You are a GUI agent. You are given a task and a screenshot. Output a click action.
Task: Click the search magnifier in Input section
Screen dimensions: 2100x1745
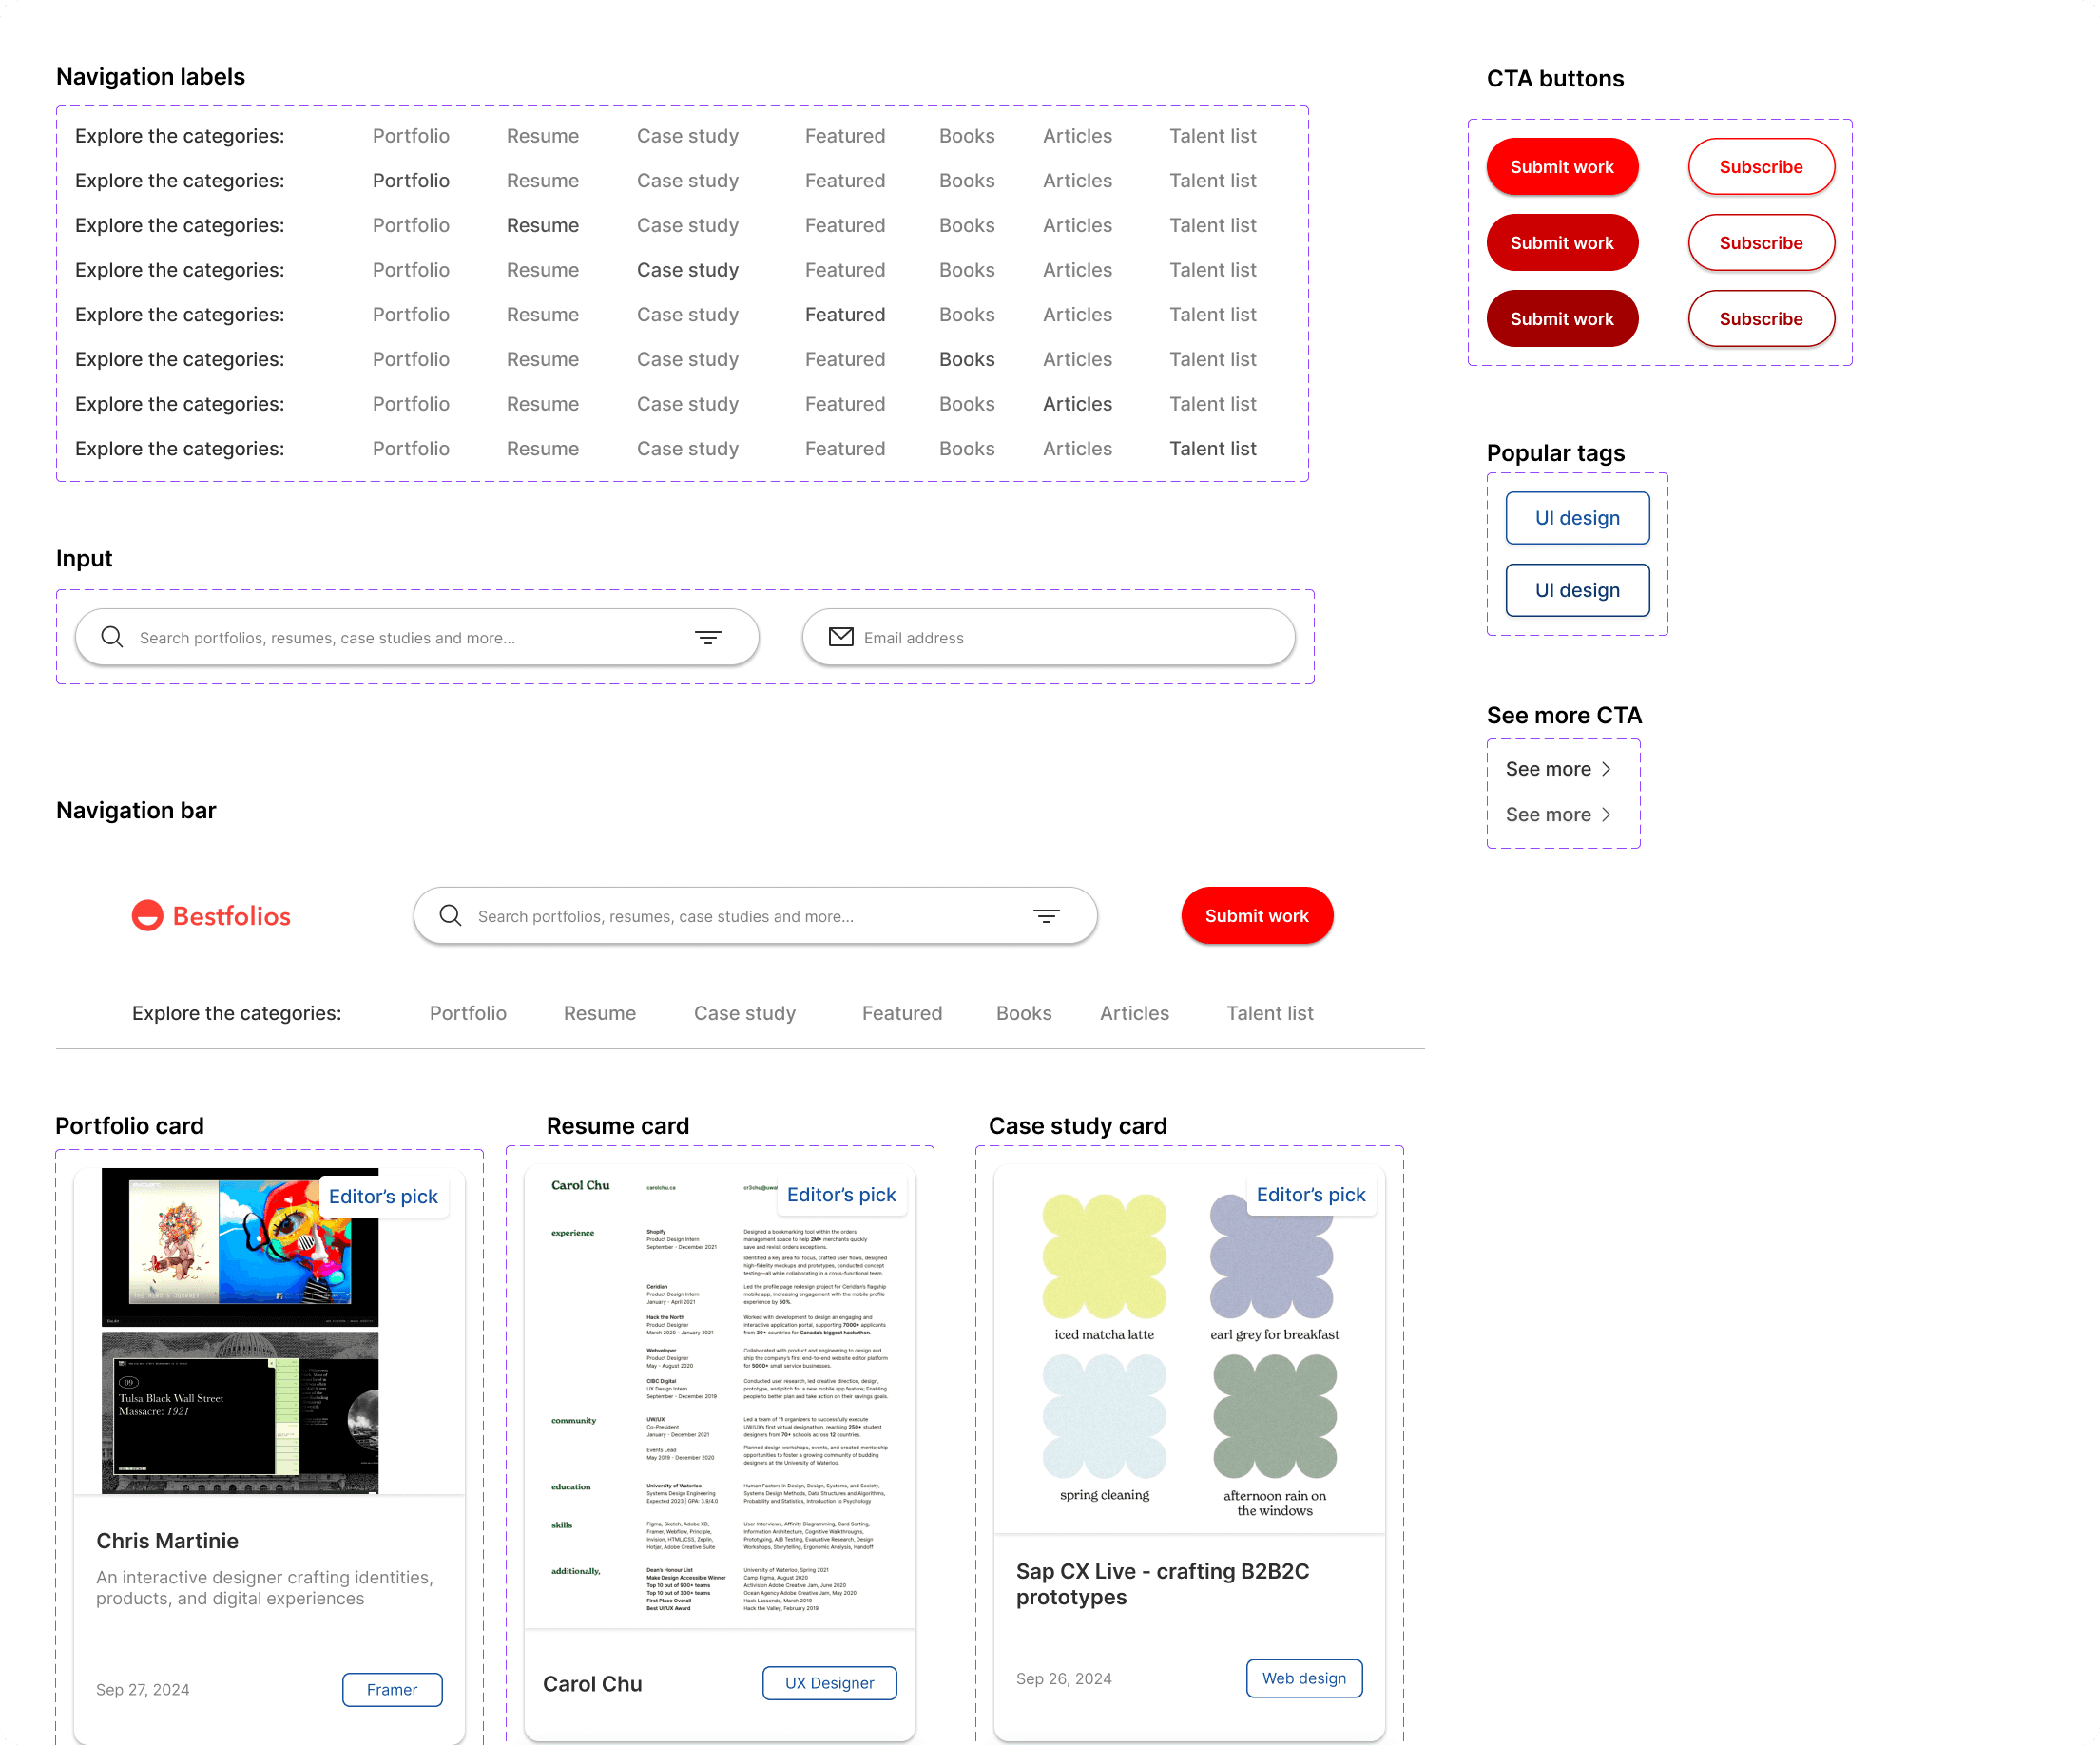click(x=112, y=637)
